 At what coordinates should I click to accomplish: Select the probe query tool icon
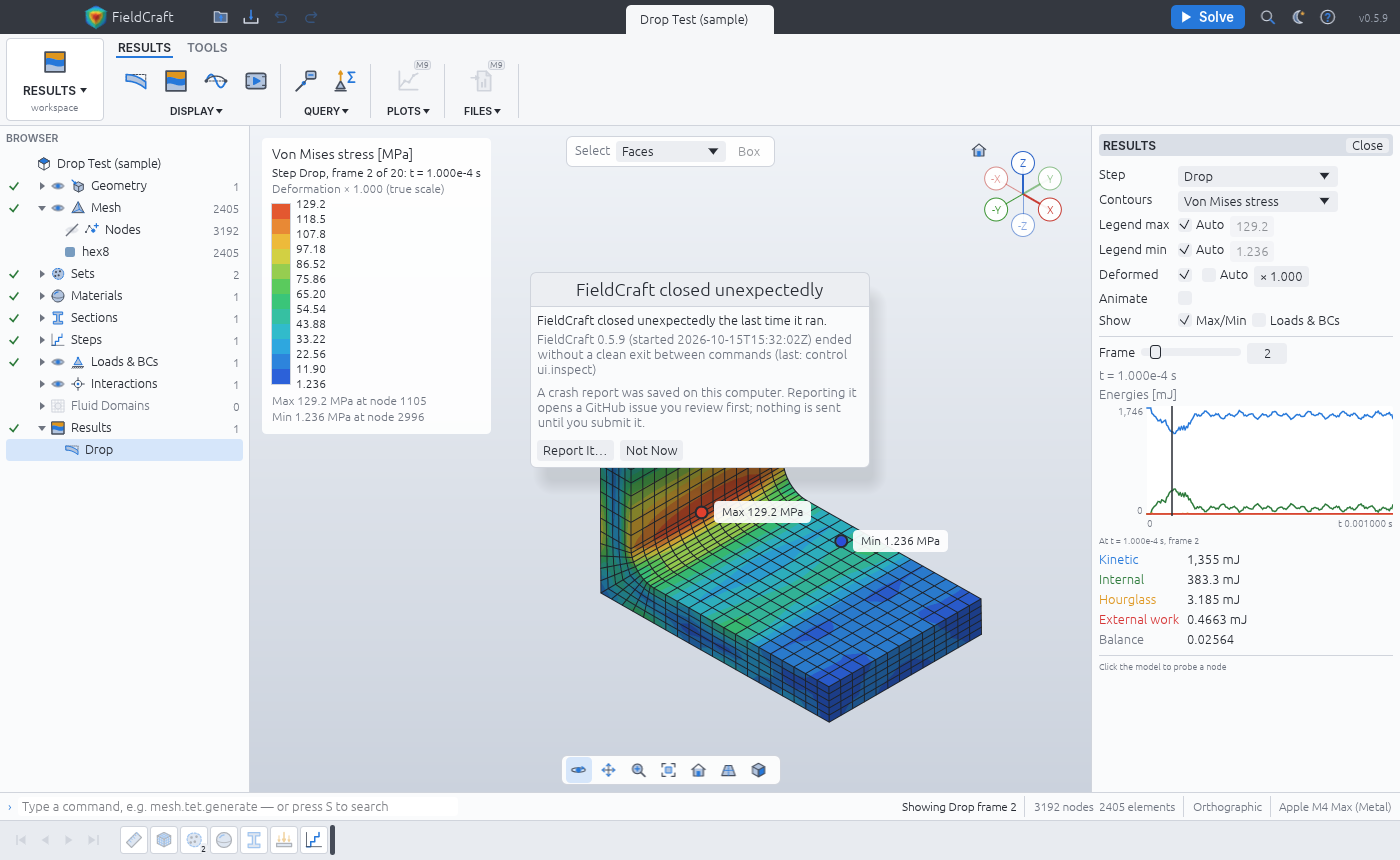tap(306, 81)
